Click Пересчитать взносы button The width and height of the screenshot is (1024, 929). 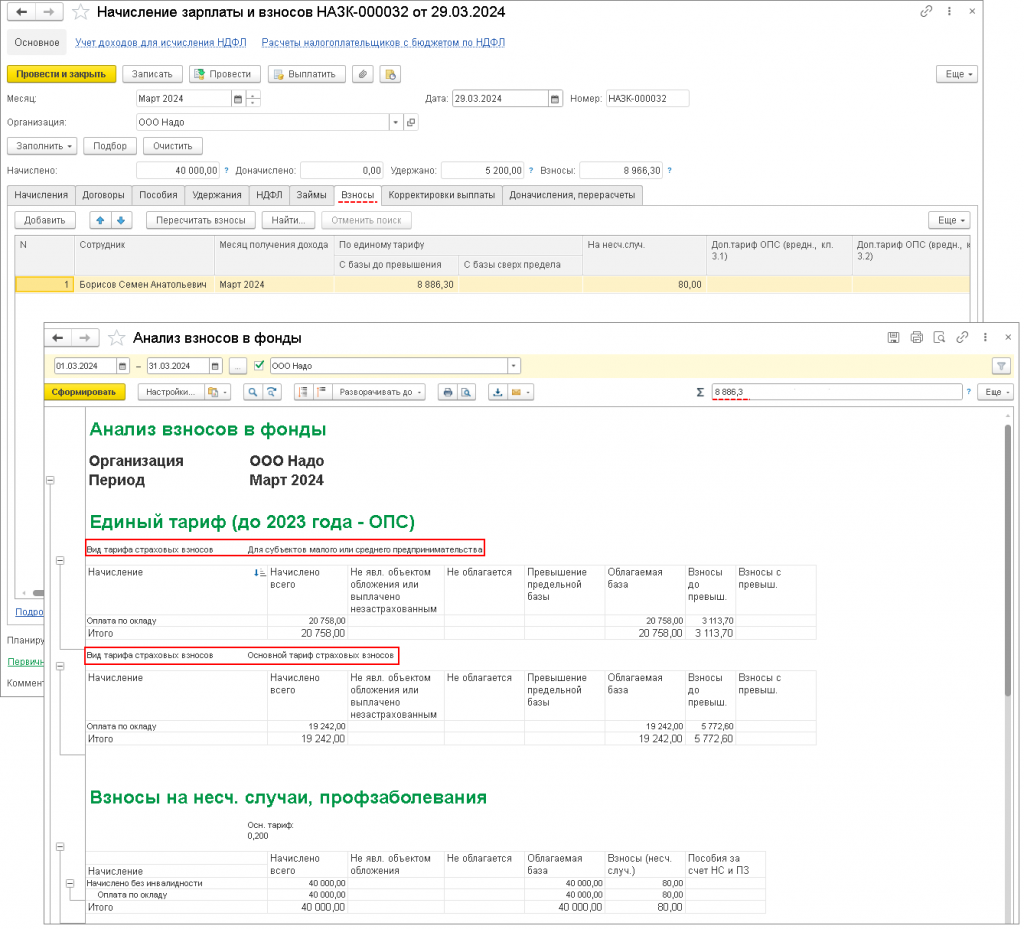click(201, 221)
